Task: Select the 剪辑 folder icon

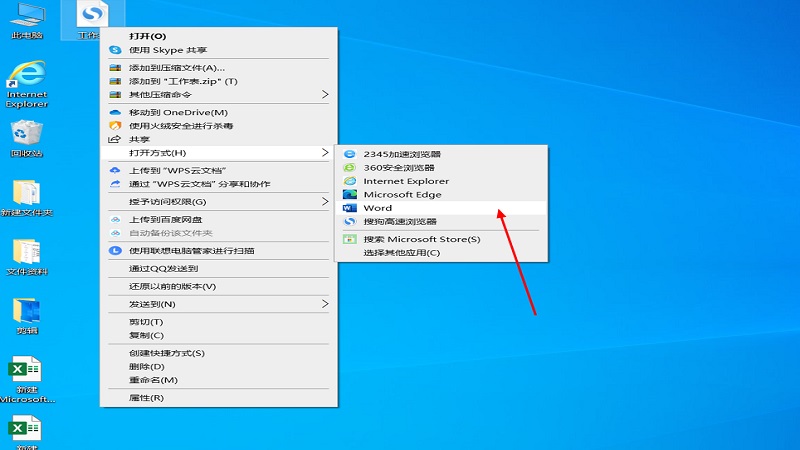Action: pos(27,316)
